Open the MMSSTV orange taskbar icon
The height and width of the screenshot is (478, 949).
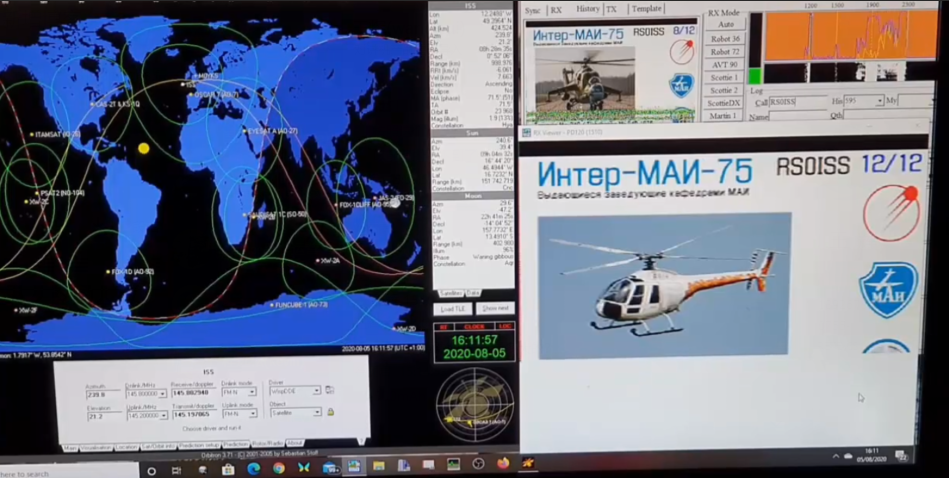click(x=528, y=463)
